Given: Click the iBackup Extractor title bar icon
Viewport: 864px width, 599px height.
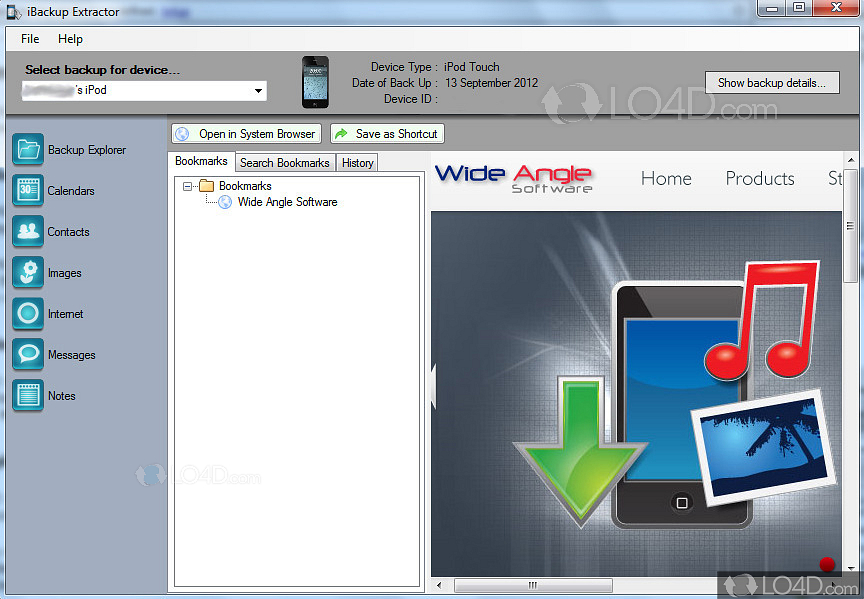Looking at the screenshot, I should coord(14,12).
